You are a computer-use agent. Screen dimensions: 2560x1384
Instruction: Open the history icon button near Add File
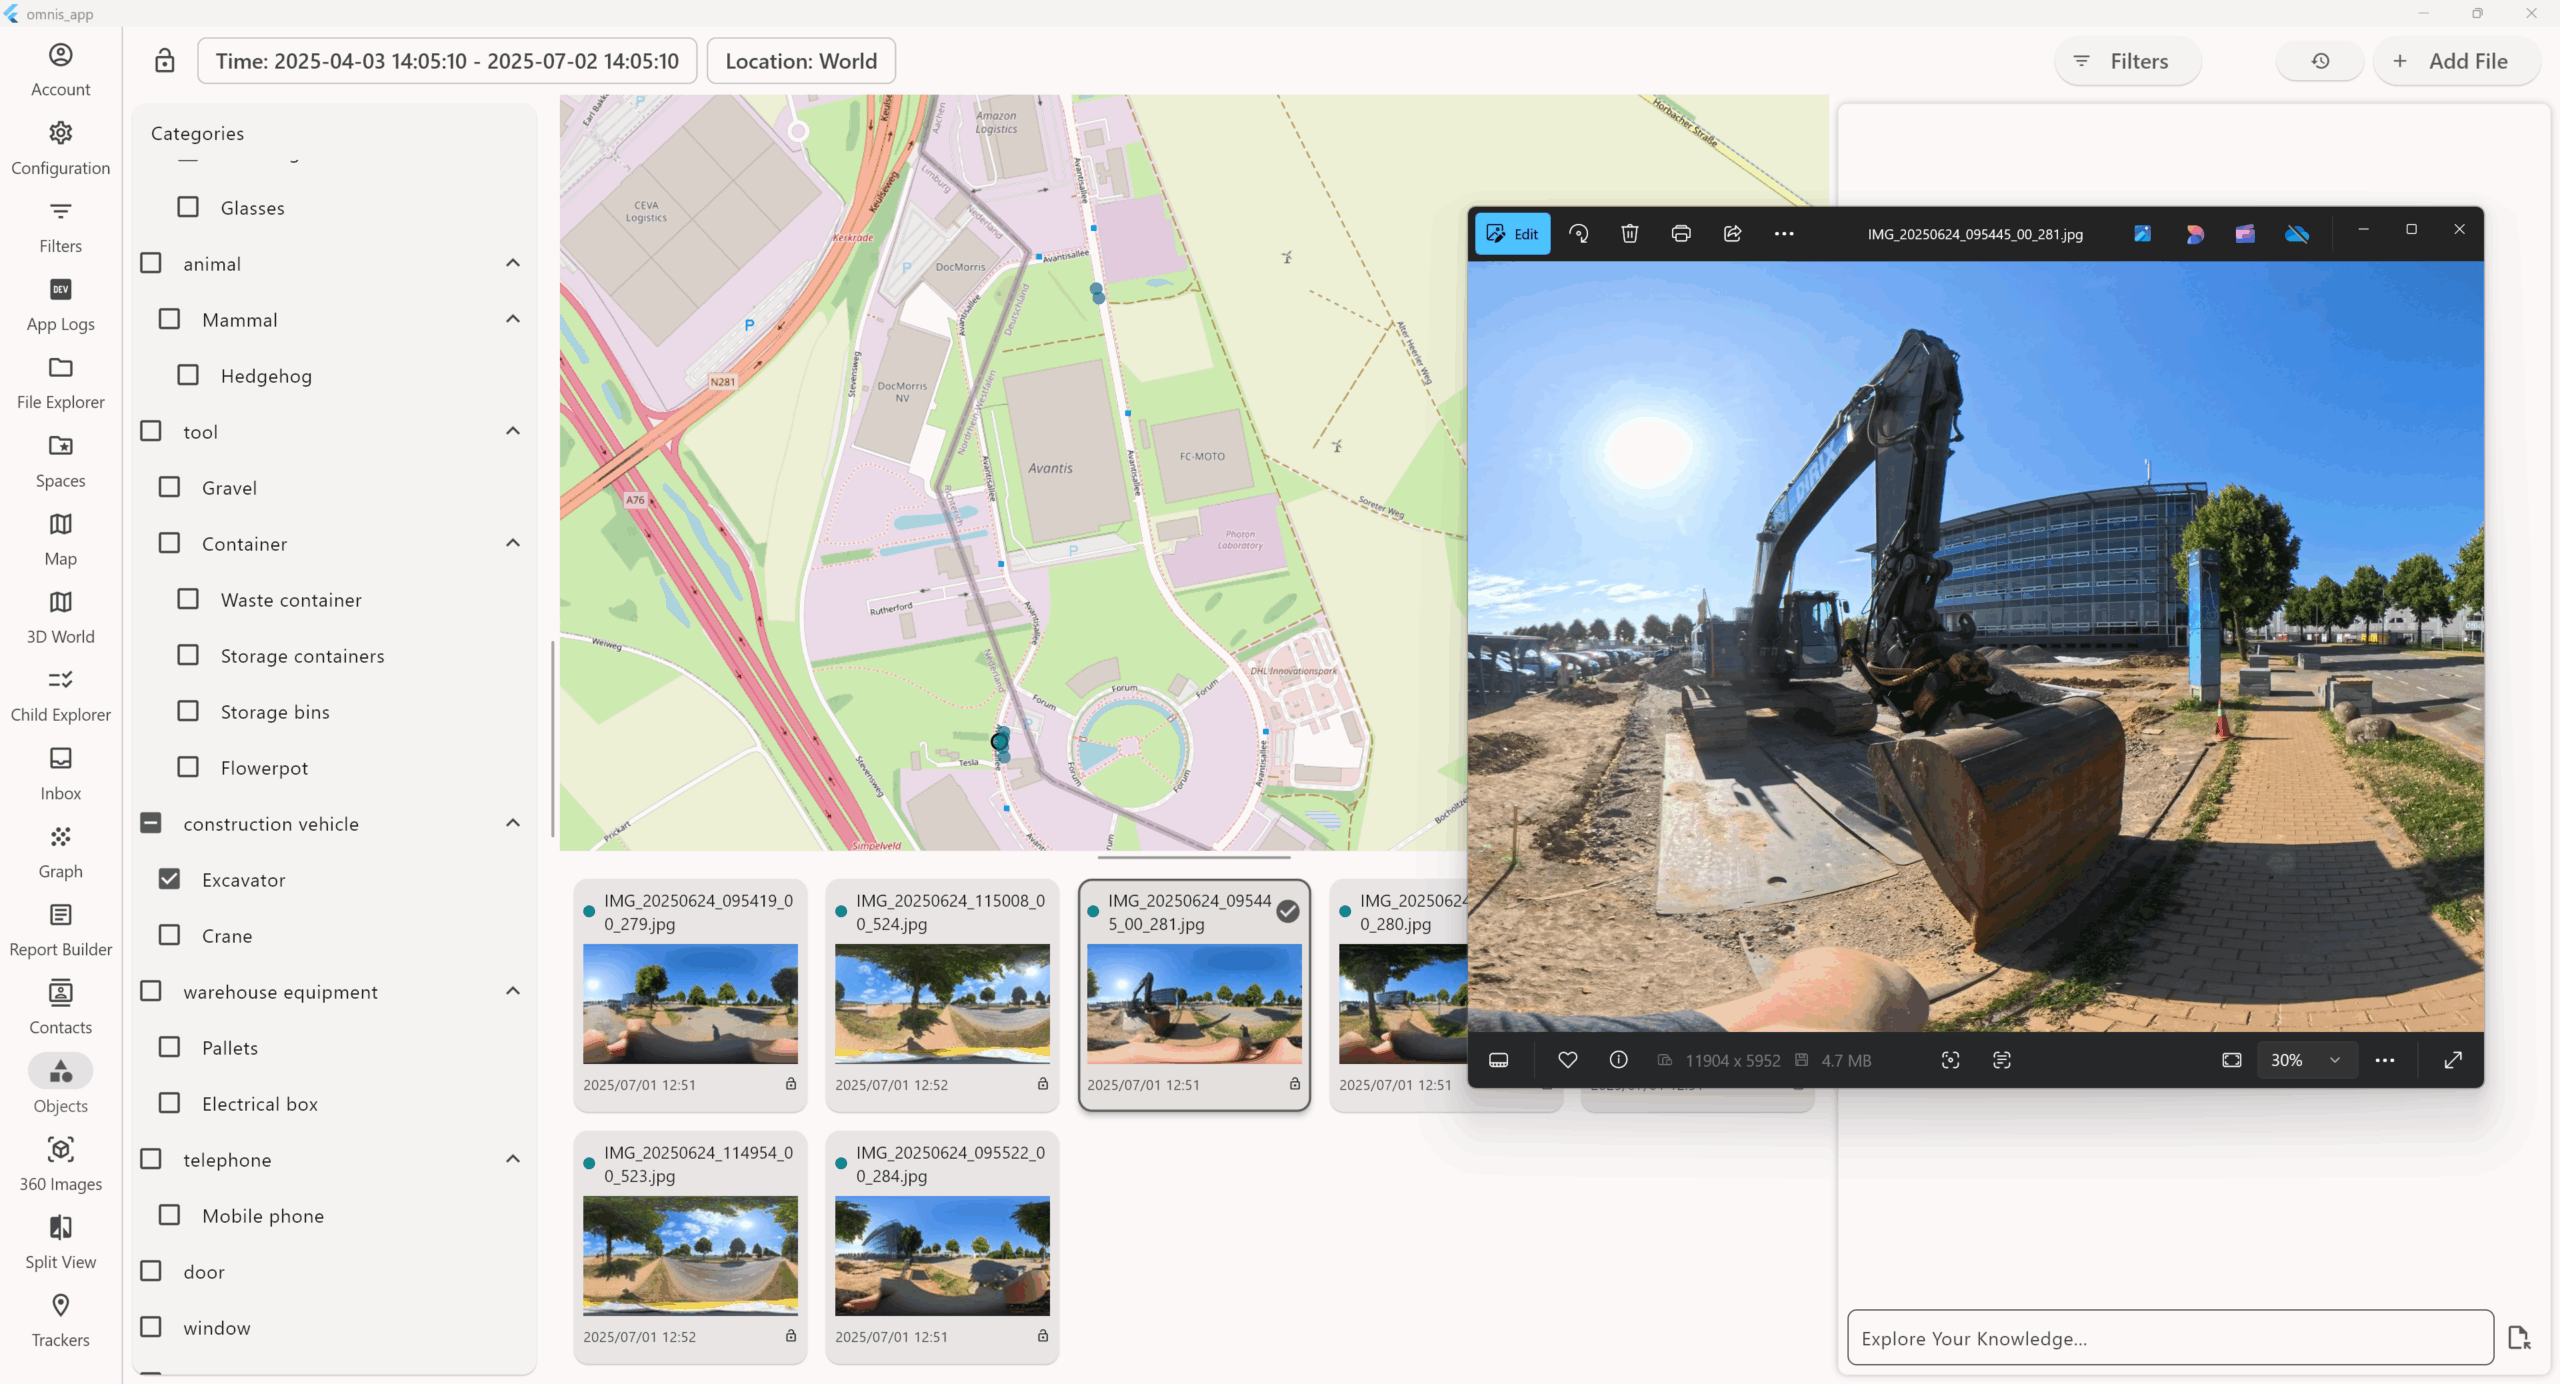coord(2320,61)
